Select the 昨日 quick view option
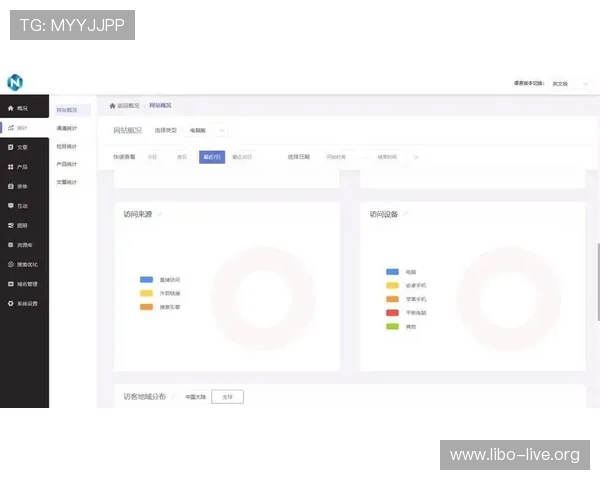This screenshot has height=480, width=600. pos(182,157)
